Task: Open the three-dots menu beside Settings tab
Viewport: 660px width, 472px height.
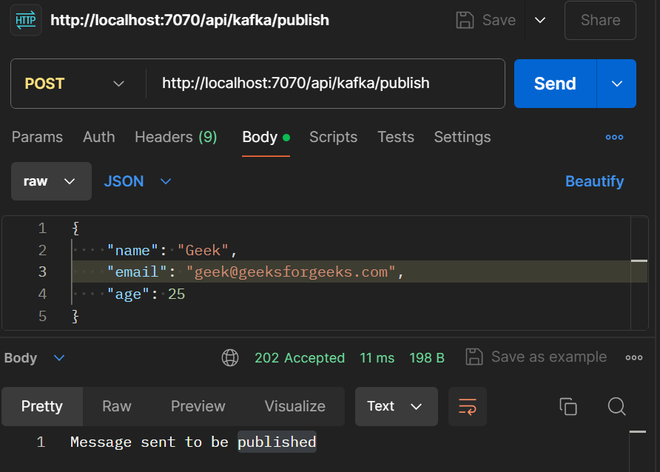Action: pyautogui.click(x=614, y=137)
